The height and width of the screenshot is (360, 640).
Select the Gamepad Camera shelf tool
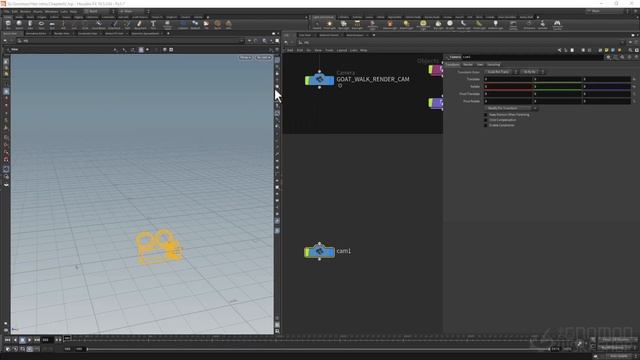(x=557, y=25)
